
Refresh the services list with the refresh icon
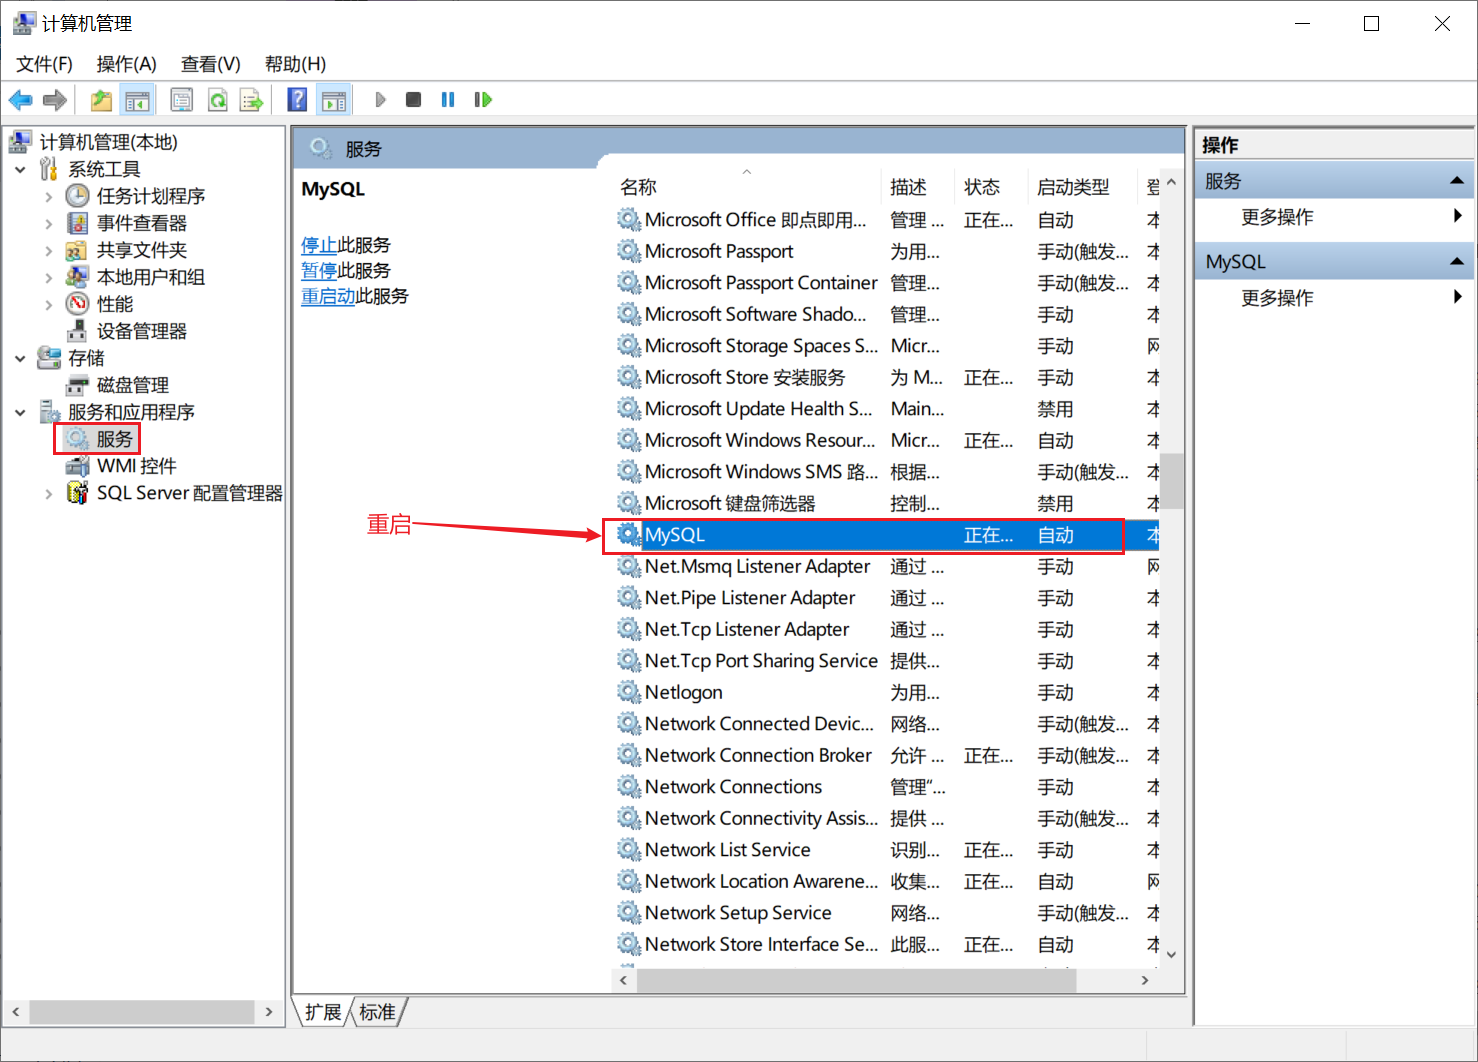(218, 99)
